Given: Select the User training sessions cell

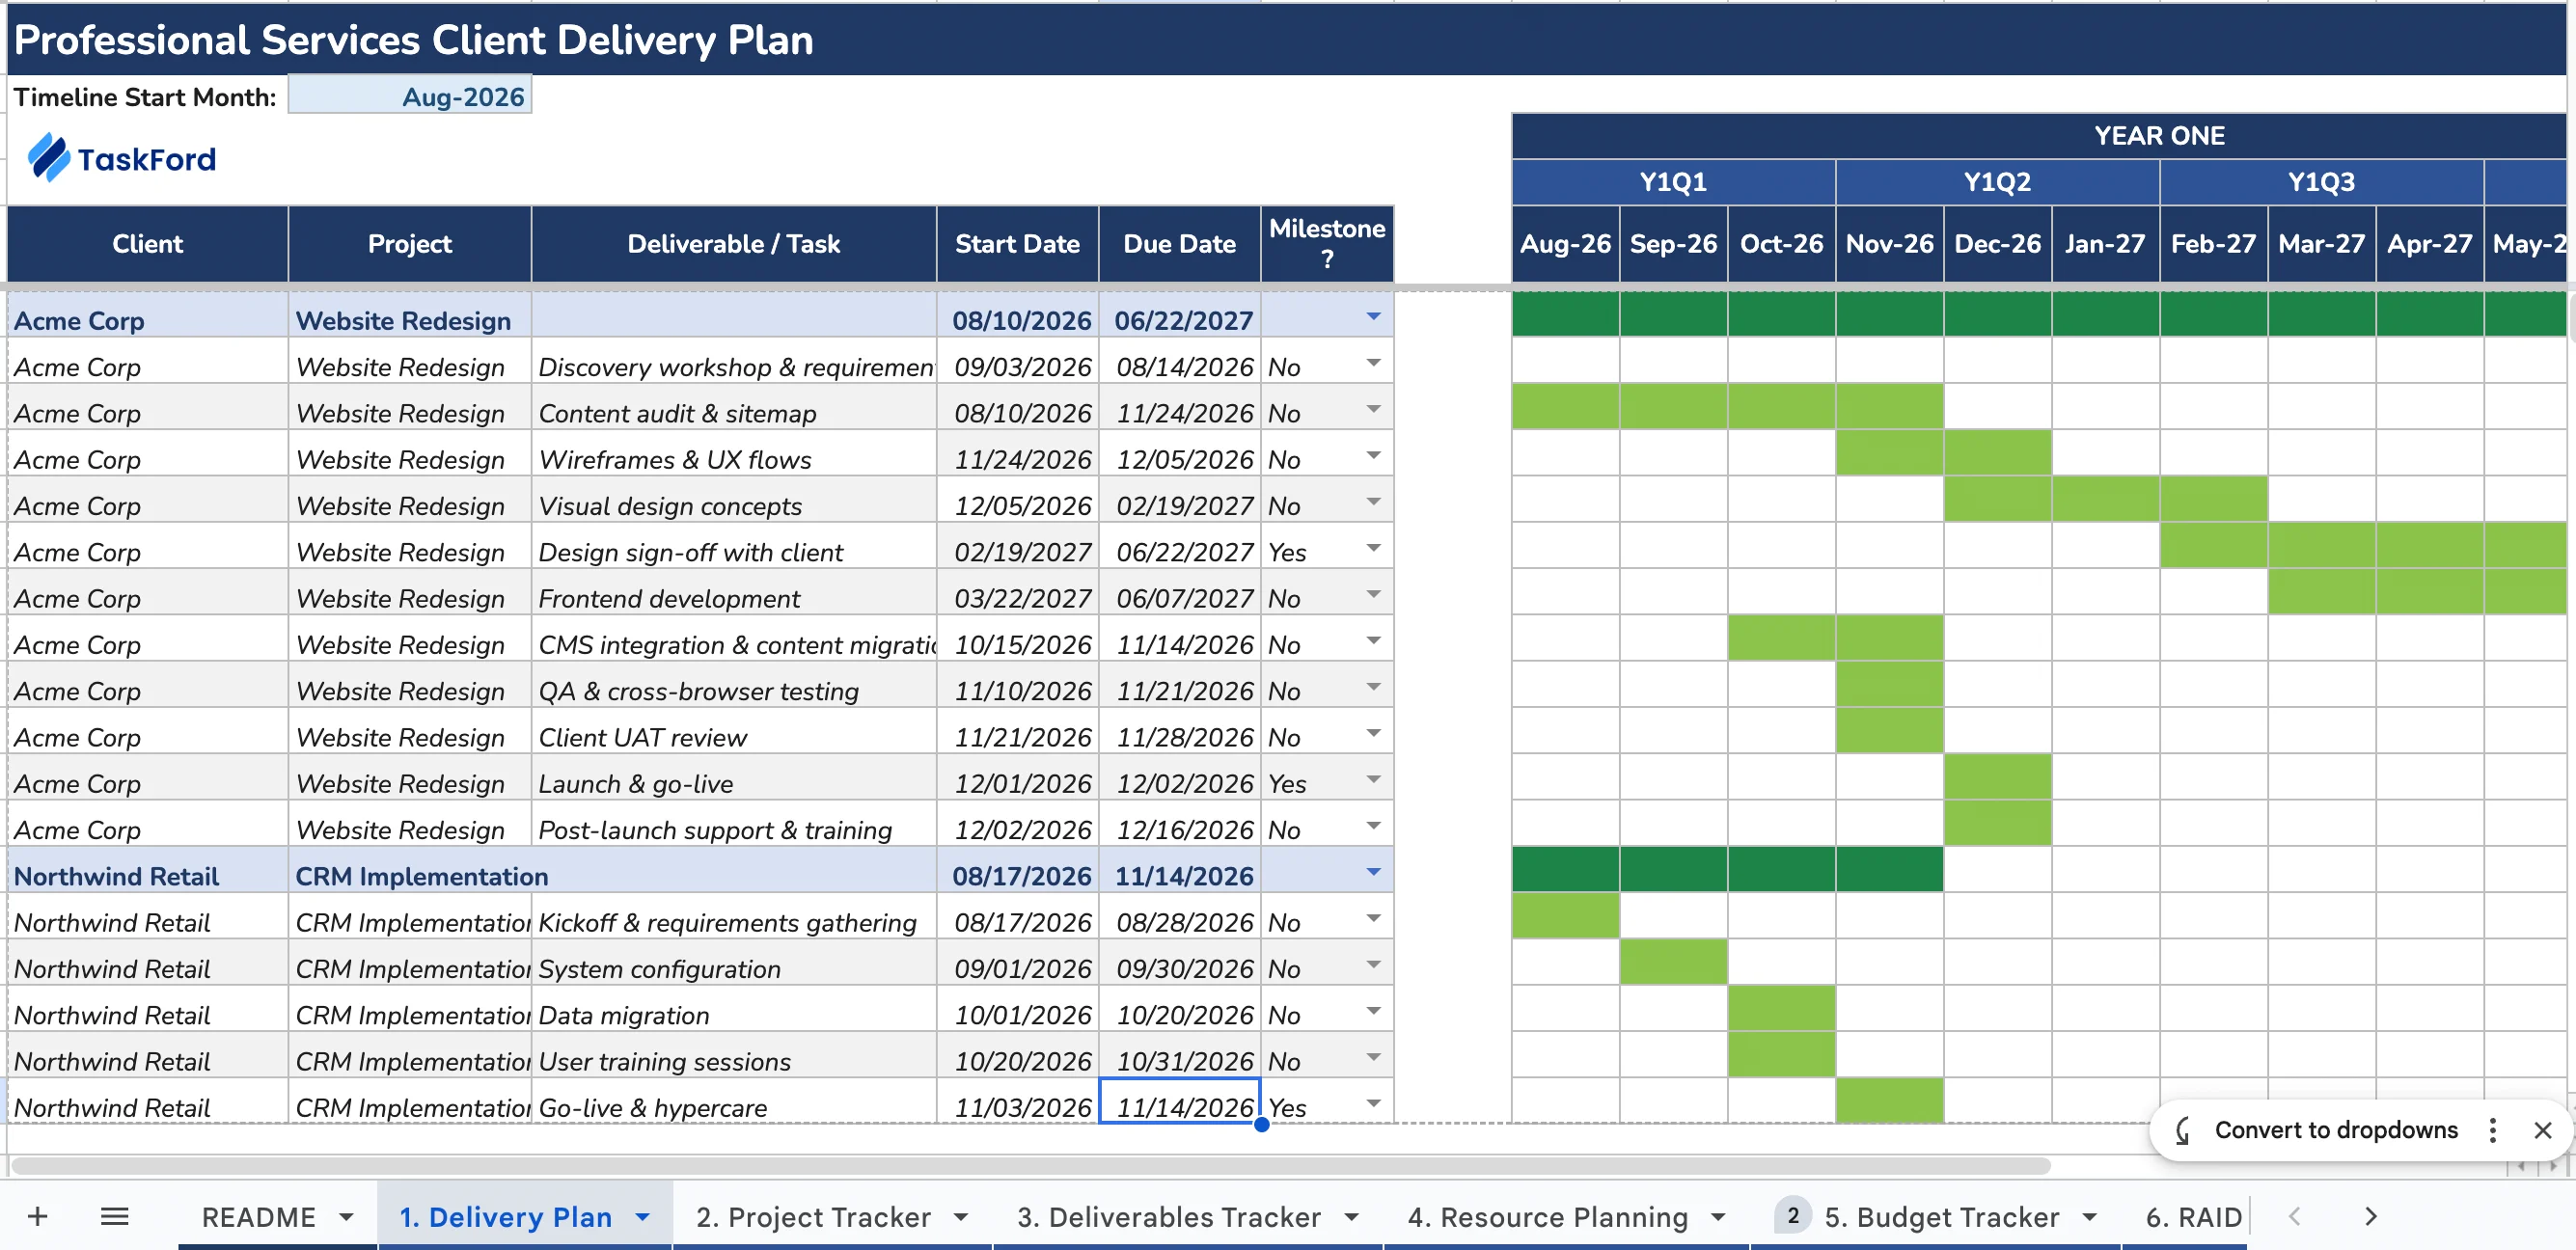Looking at the screenshot, I should click(733, 1057).
